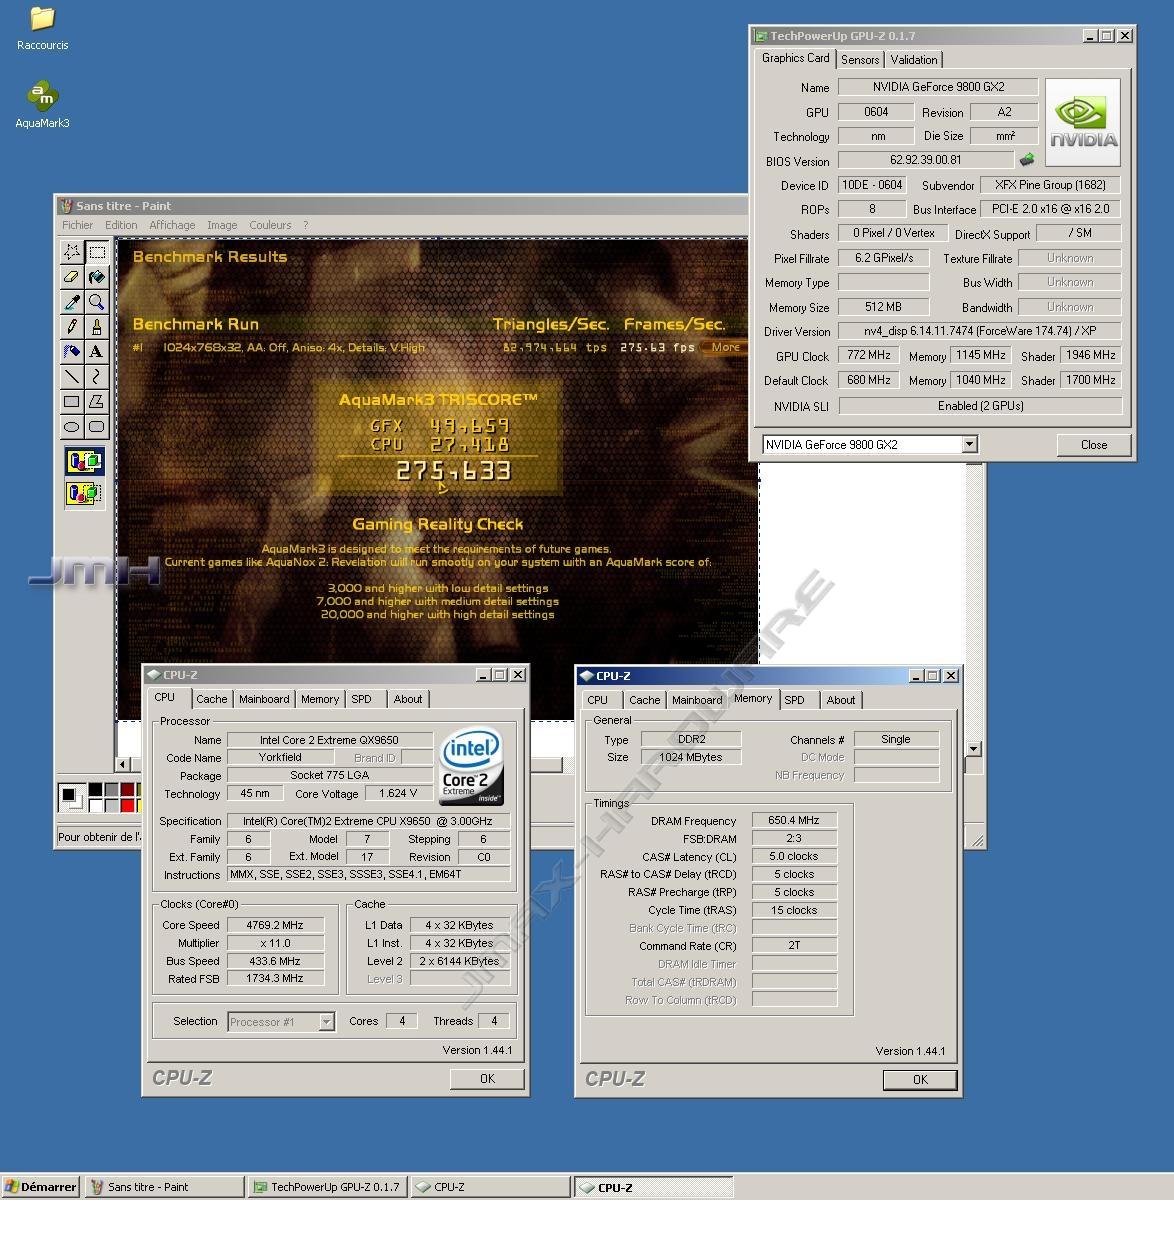Image resolution: width=1174 pixels, height=1248 pixels.
Task: Pick the bright red color swatch
Action: point(127,805)
